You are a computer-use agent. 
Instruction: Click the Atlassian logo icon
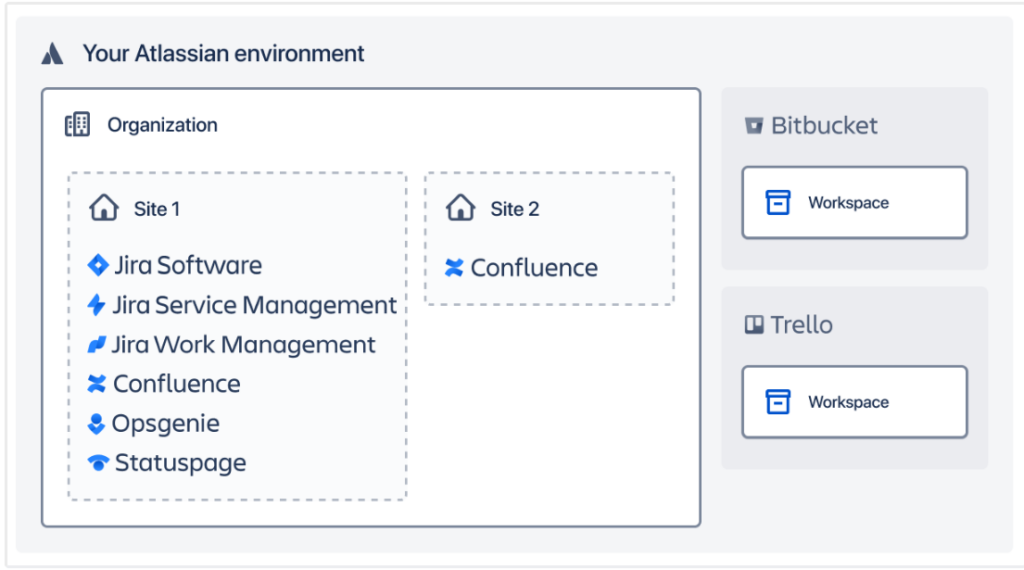click(x=52, y=54)
